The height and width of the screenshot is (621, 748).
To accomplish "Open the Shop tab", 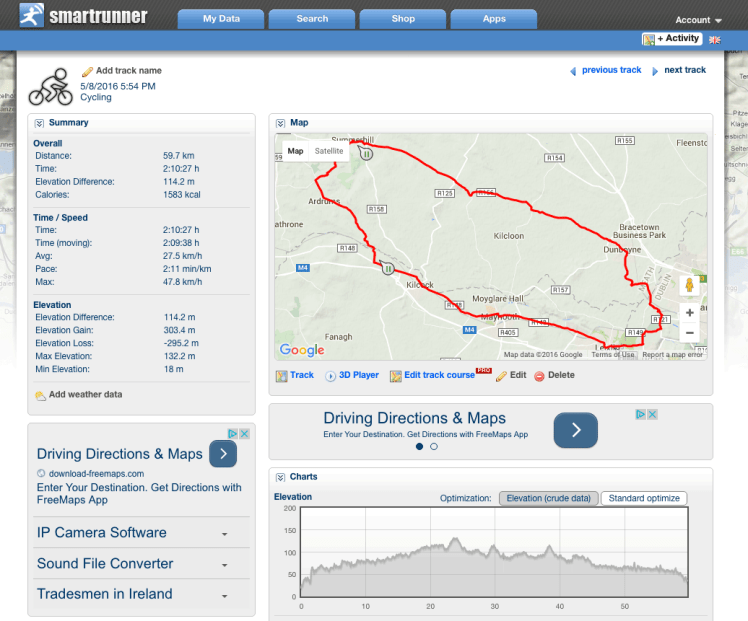I will tap(403, 19).
